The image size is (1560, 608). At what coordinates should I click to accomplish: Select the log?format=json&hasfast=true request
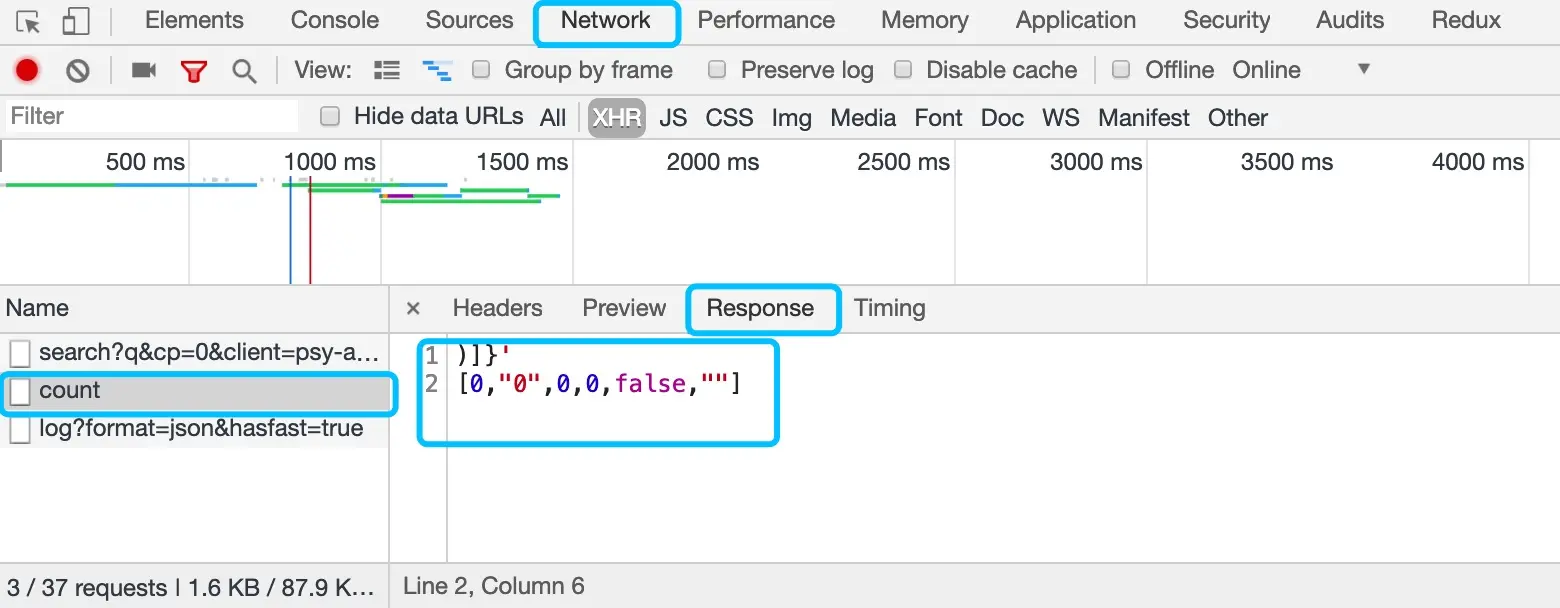(195, 429)
